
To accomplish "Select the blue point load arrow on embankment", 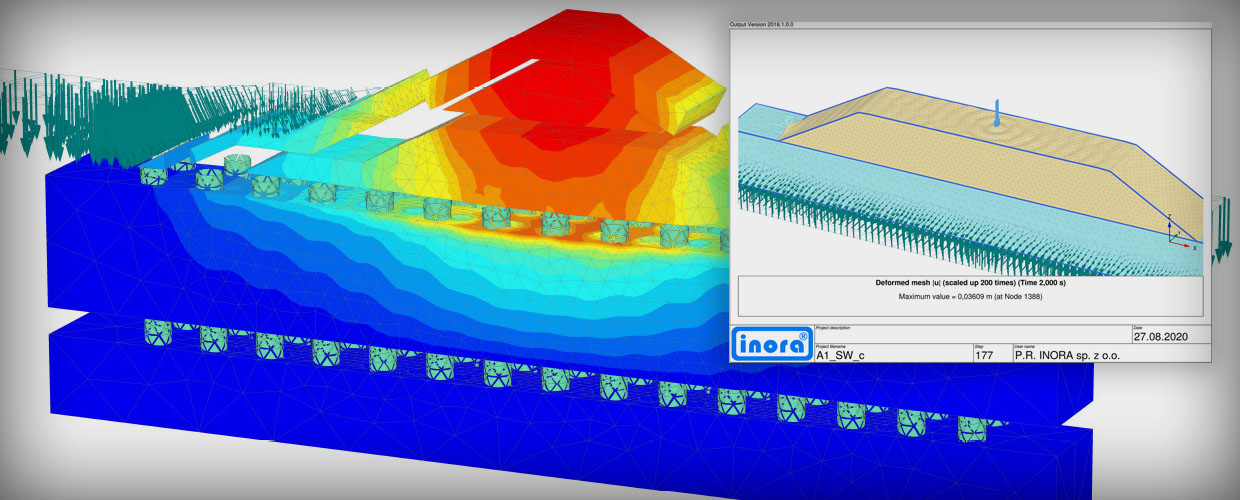I will pyautogui.click(x=996, y=114).
